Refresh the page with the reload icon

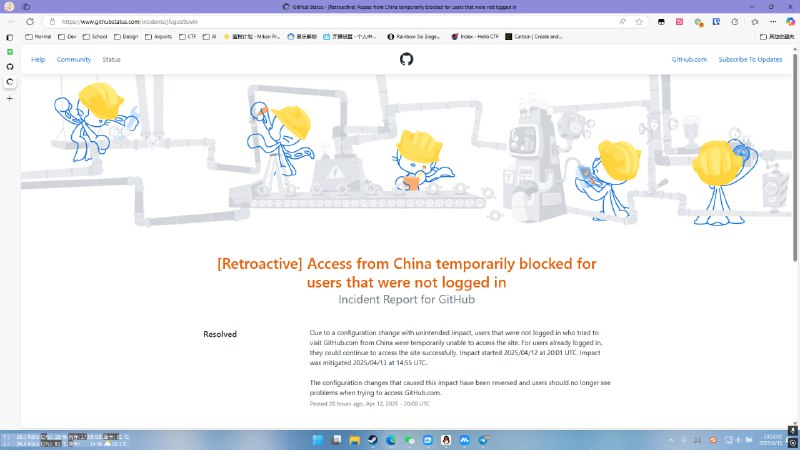[x=29, y=21]
